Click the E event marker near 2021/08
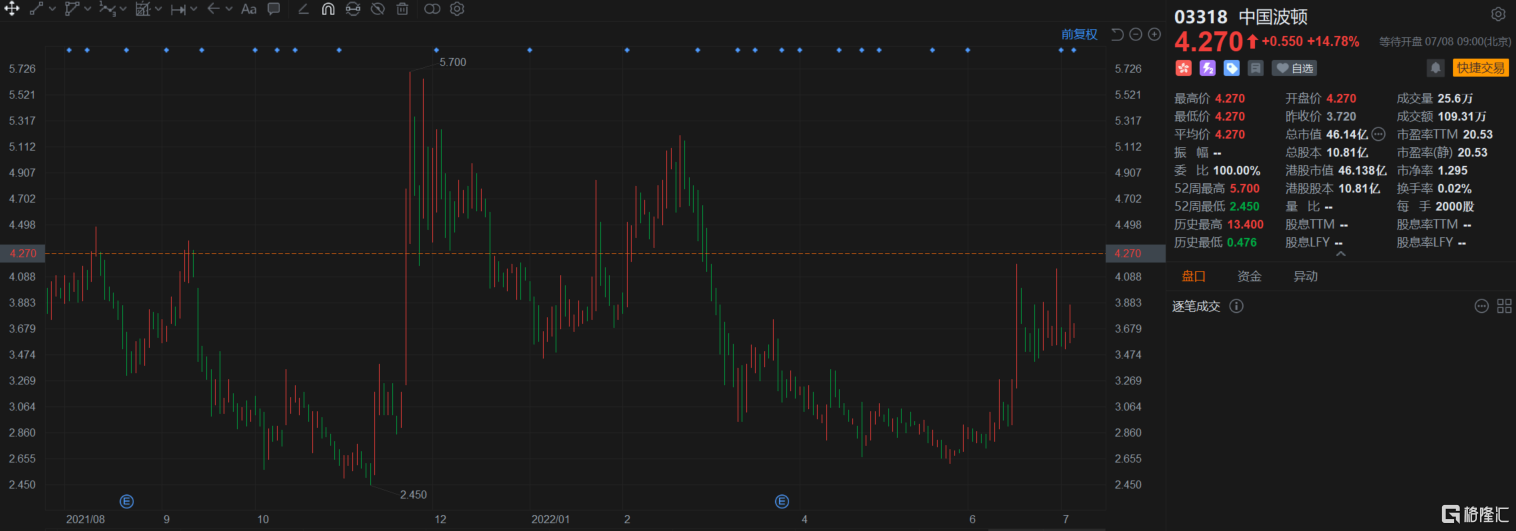 click(127, 501)
